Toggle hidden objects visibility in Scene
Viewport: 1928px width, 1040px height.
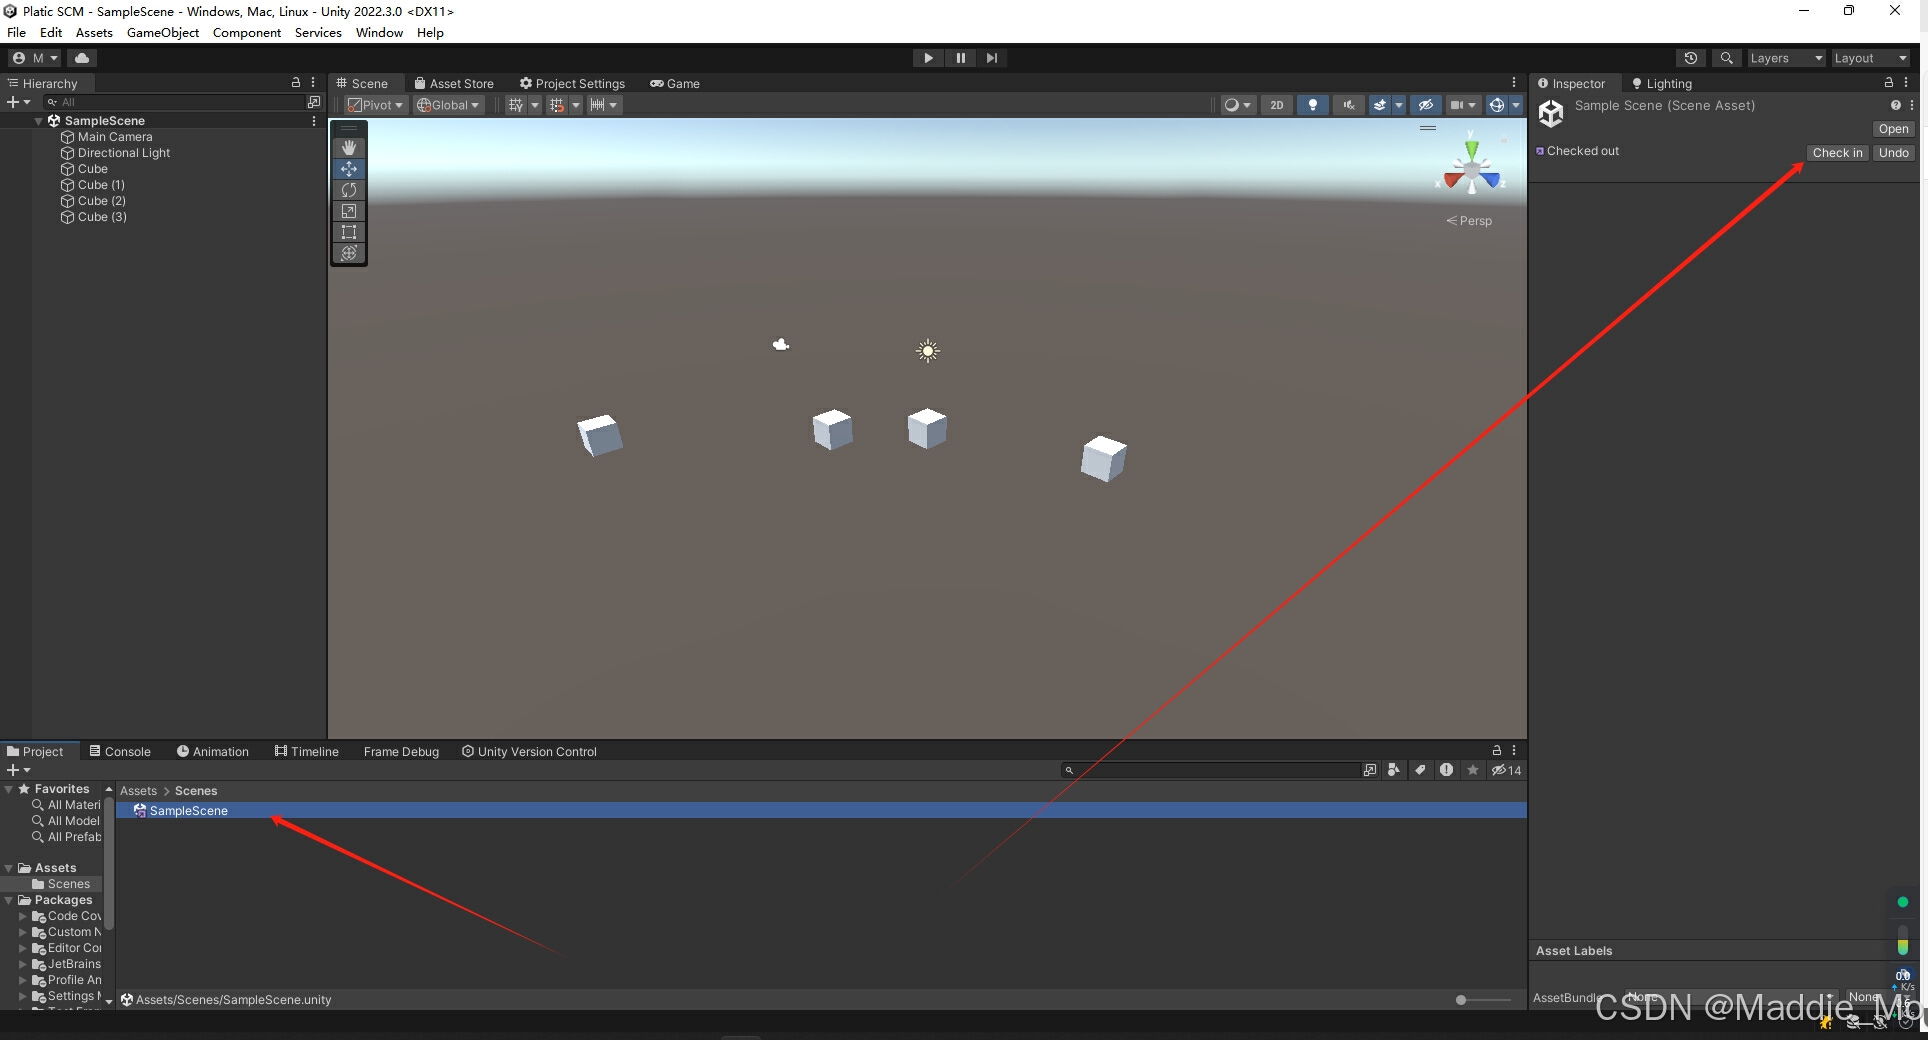pos(1426,105)
